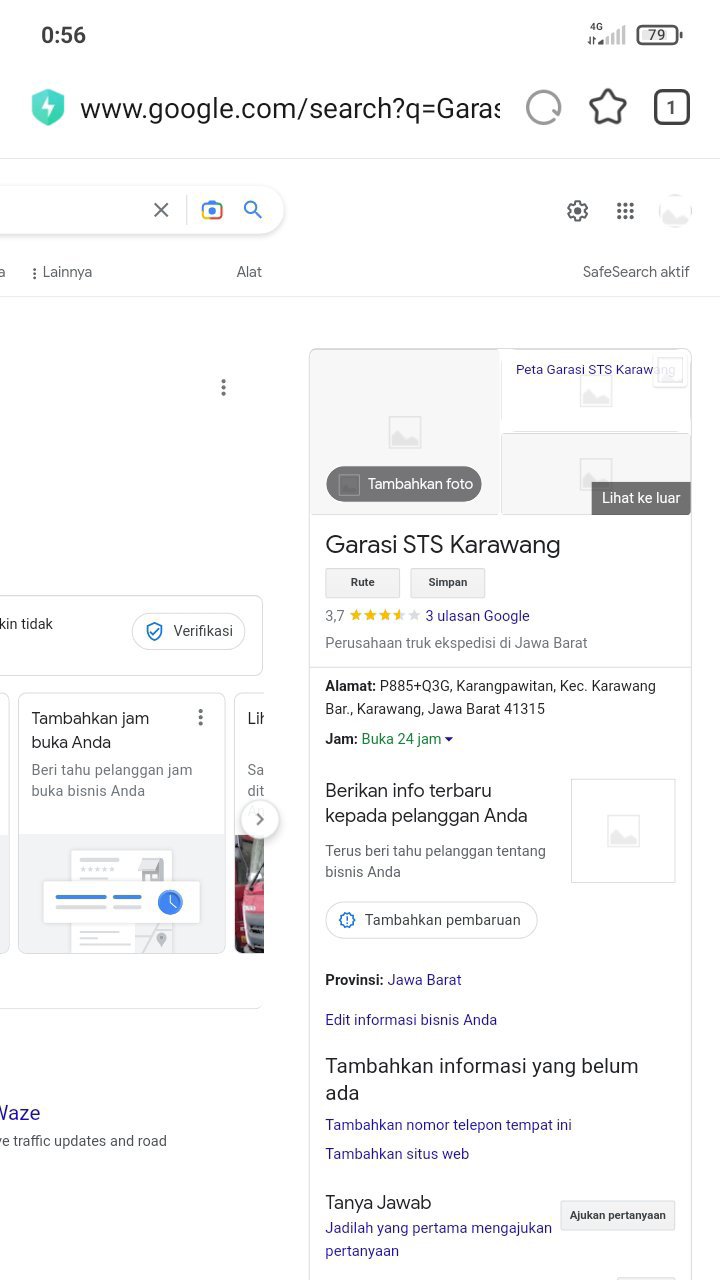The width and height of the screenshot is (720, 1280).
Task: Tap Tambahkan pembaruan button
Action: [x=431, y=920]
